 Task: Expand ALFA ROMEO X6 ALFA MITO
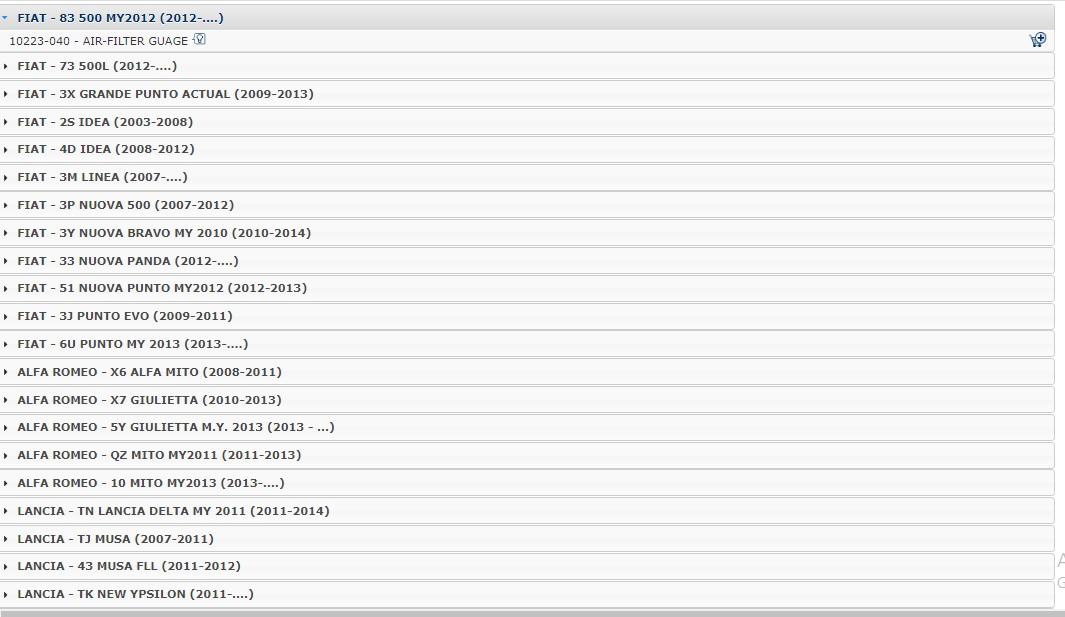point(527,372)
